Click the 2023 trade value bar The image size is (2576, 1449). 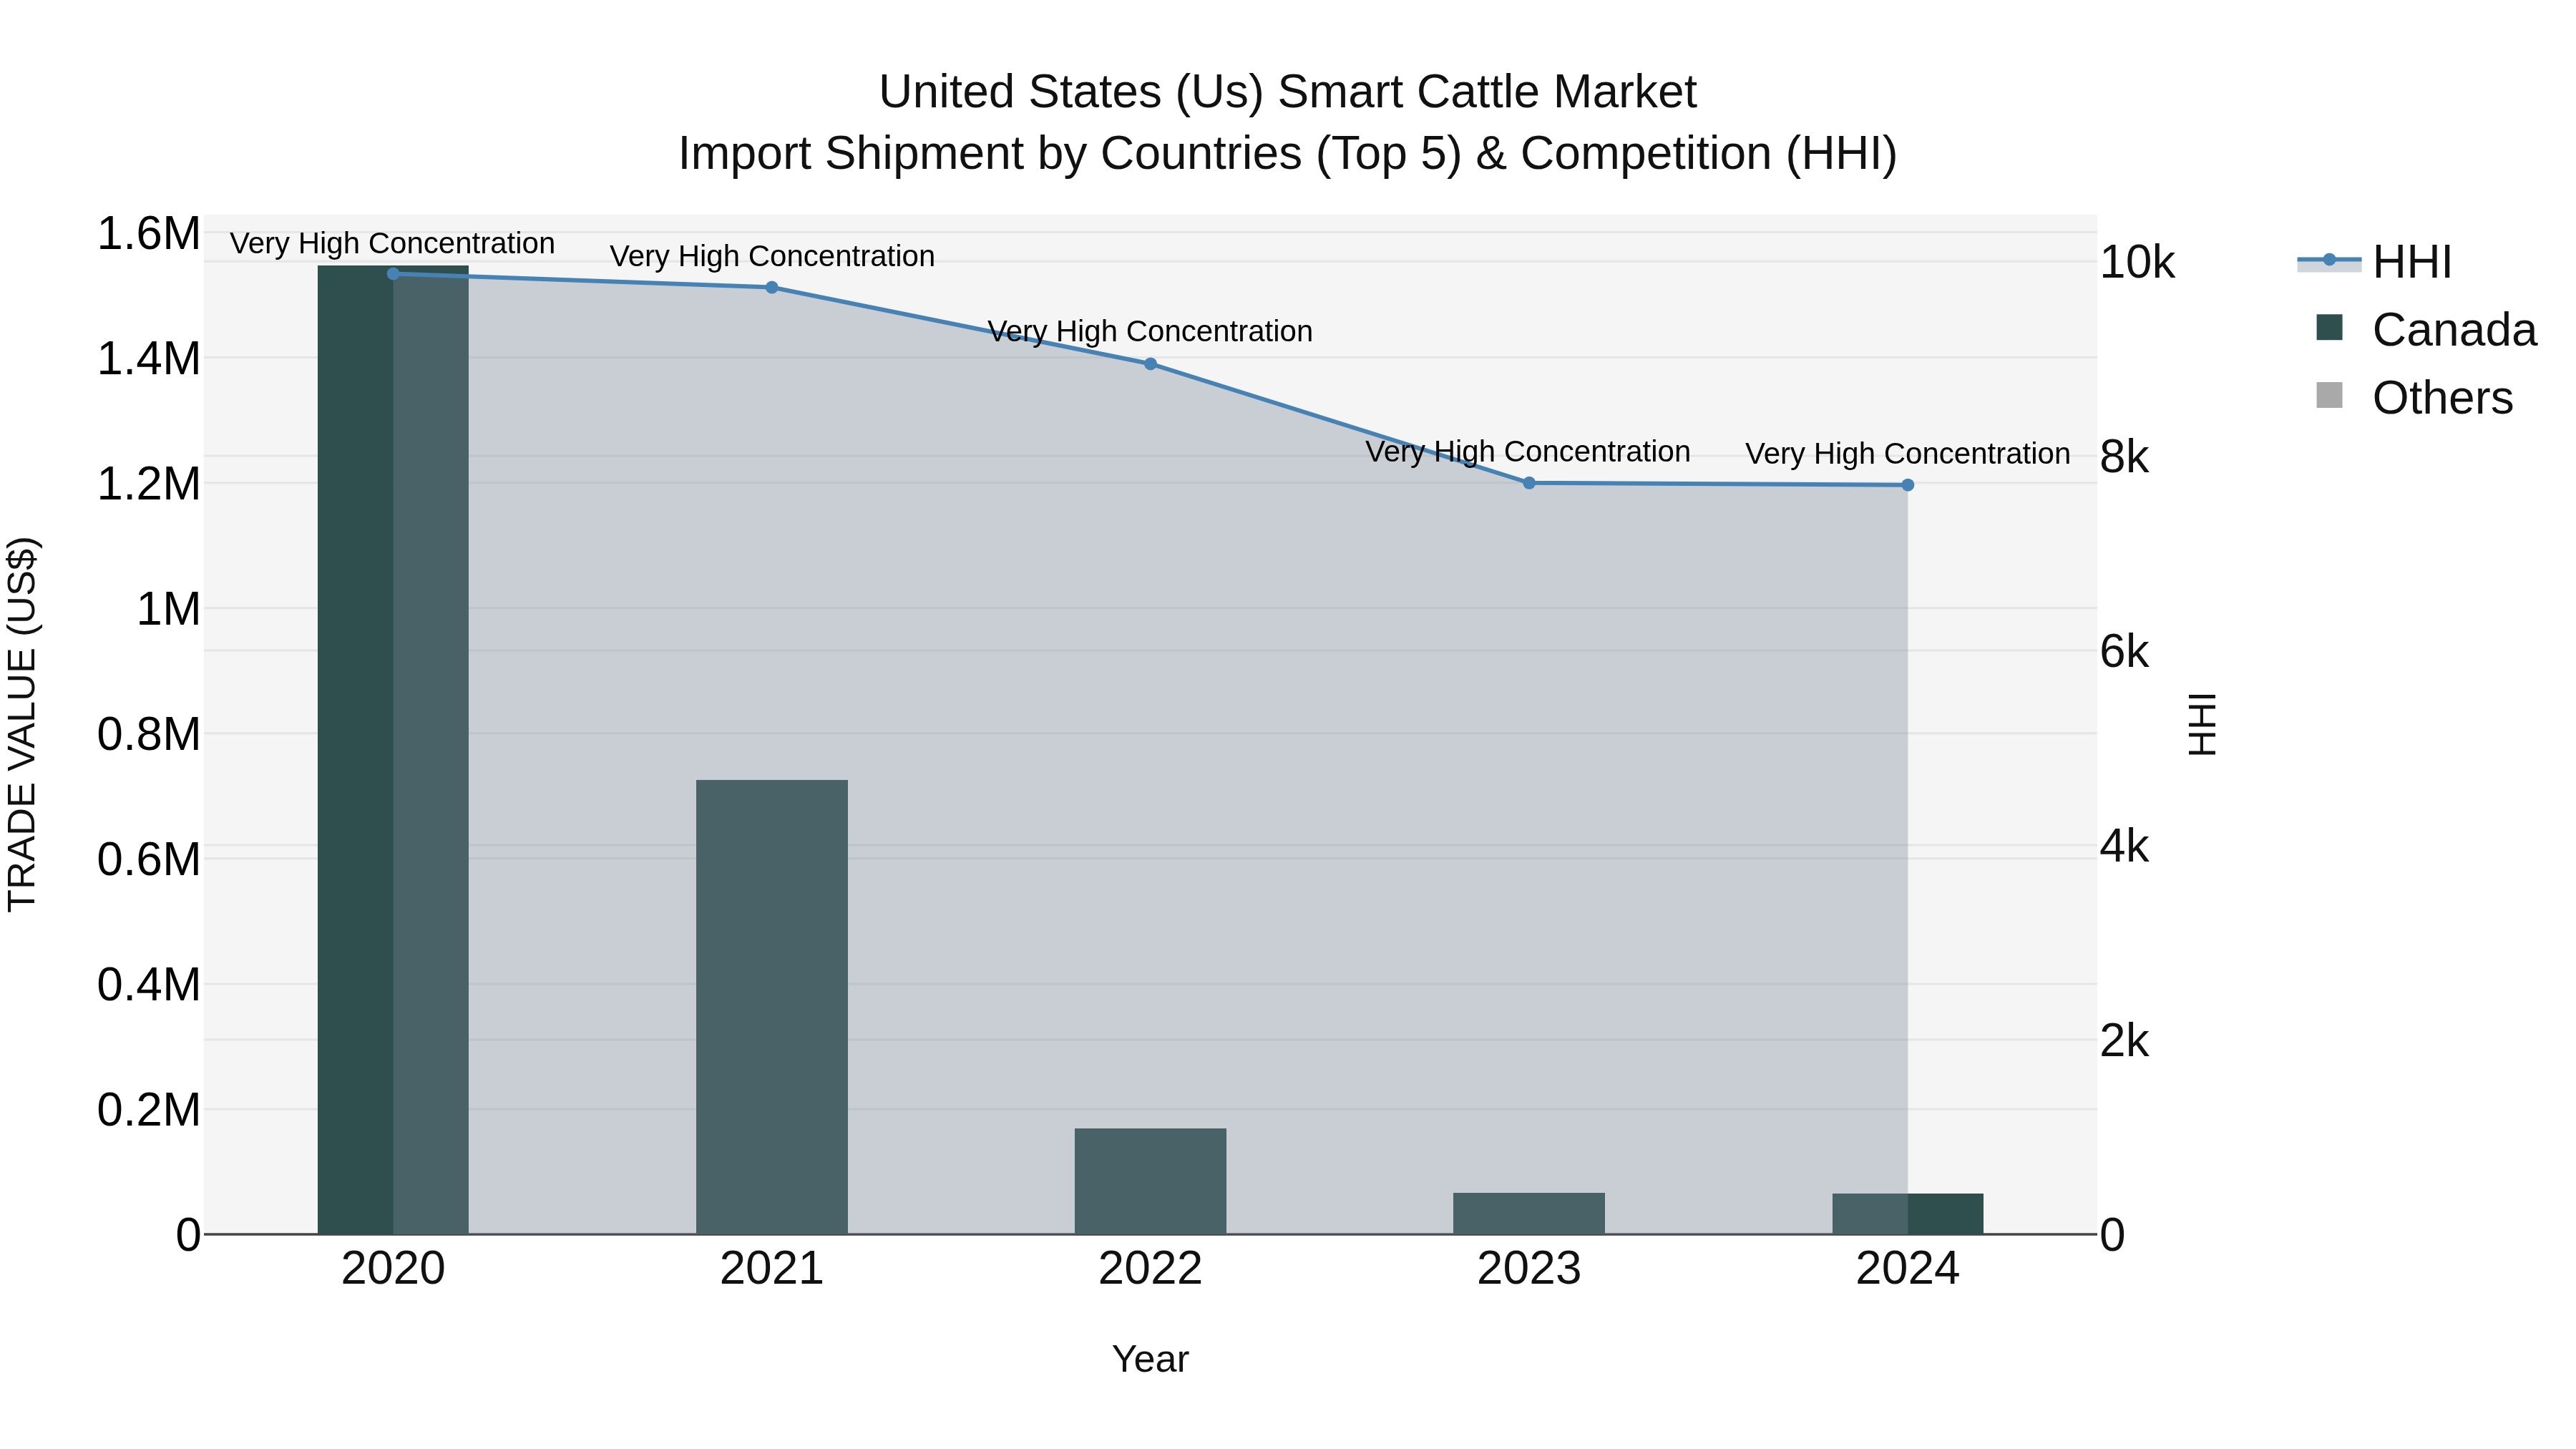pyautogui.click(x=1529, y=1214)
